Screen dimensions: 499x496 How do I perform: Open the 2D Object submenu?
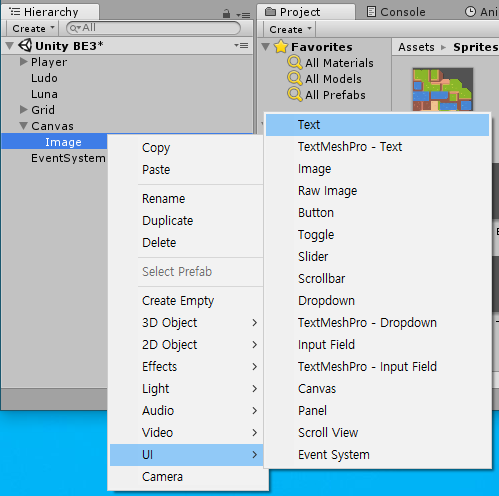click(186, 345)
